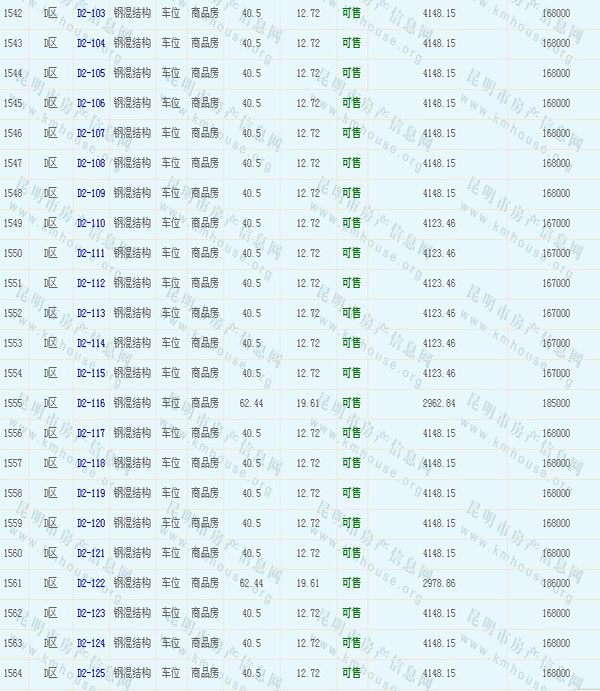Click the D2-104 unit link

coord(90,44)
